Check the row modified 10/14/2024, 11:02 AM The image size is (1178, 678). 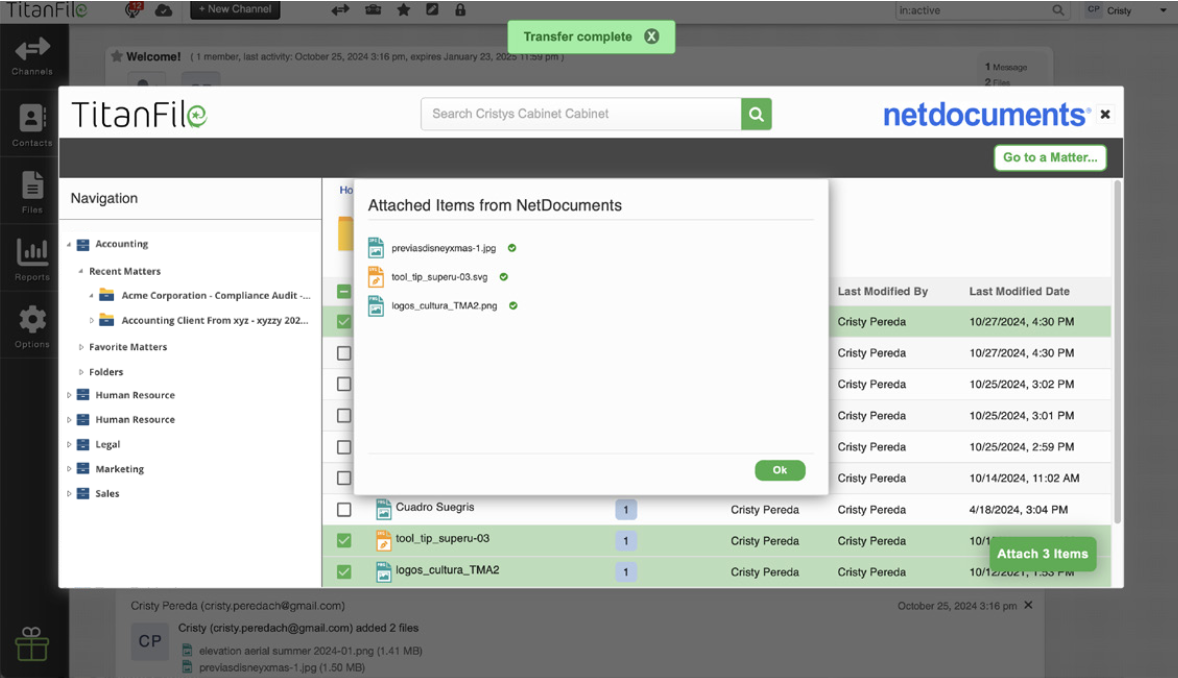click(344, 478)
